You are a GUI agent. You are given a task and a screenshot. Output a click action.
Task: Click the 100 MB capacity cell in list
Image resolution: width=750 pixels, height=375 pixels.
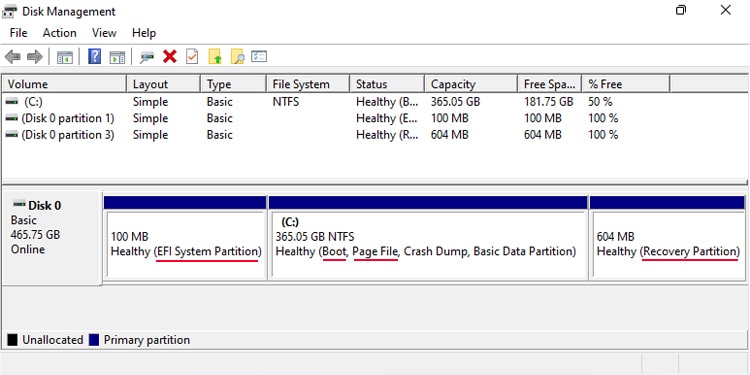pos(450,118)
